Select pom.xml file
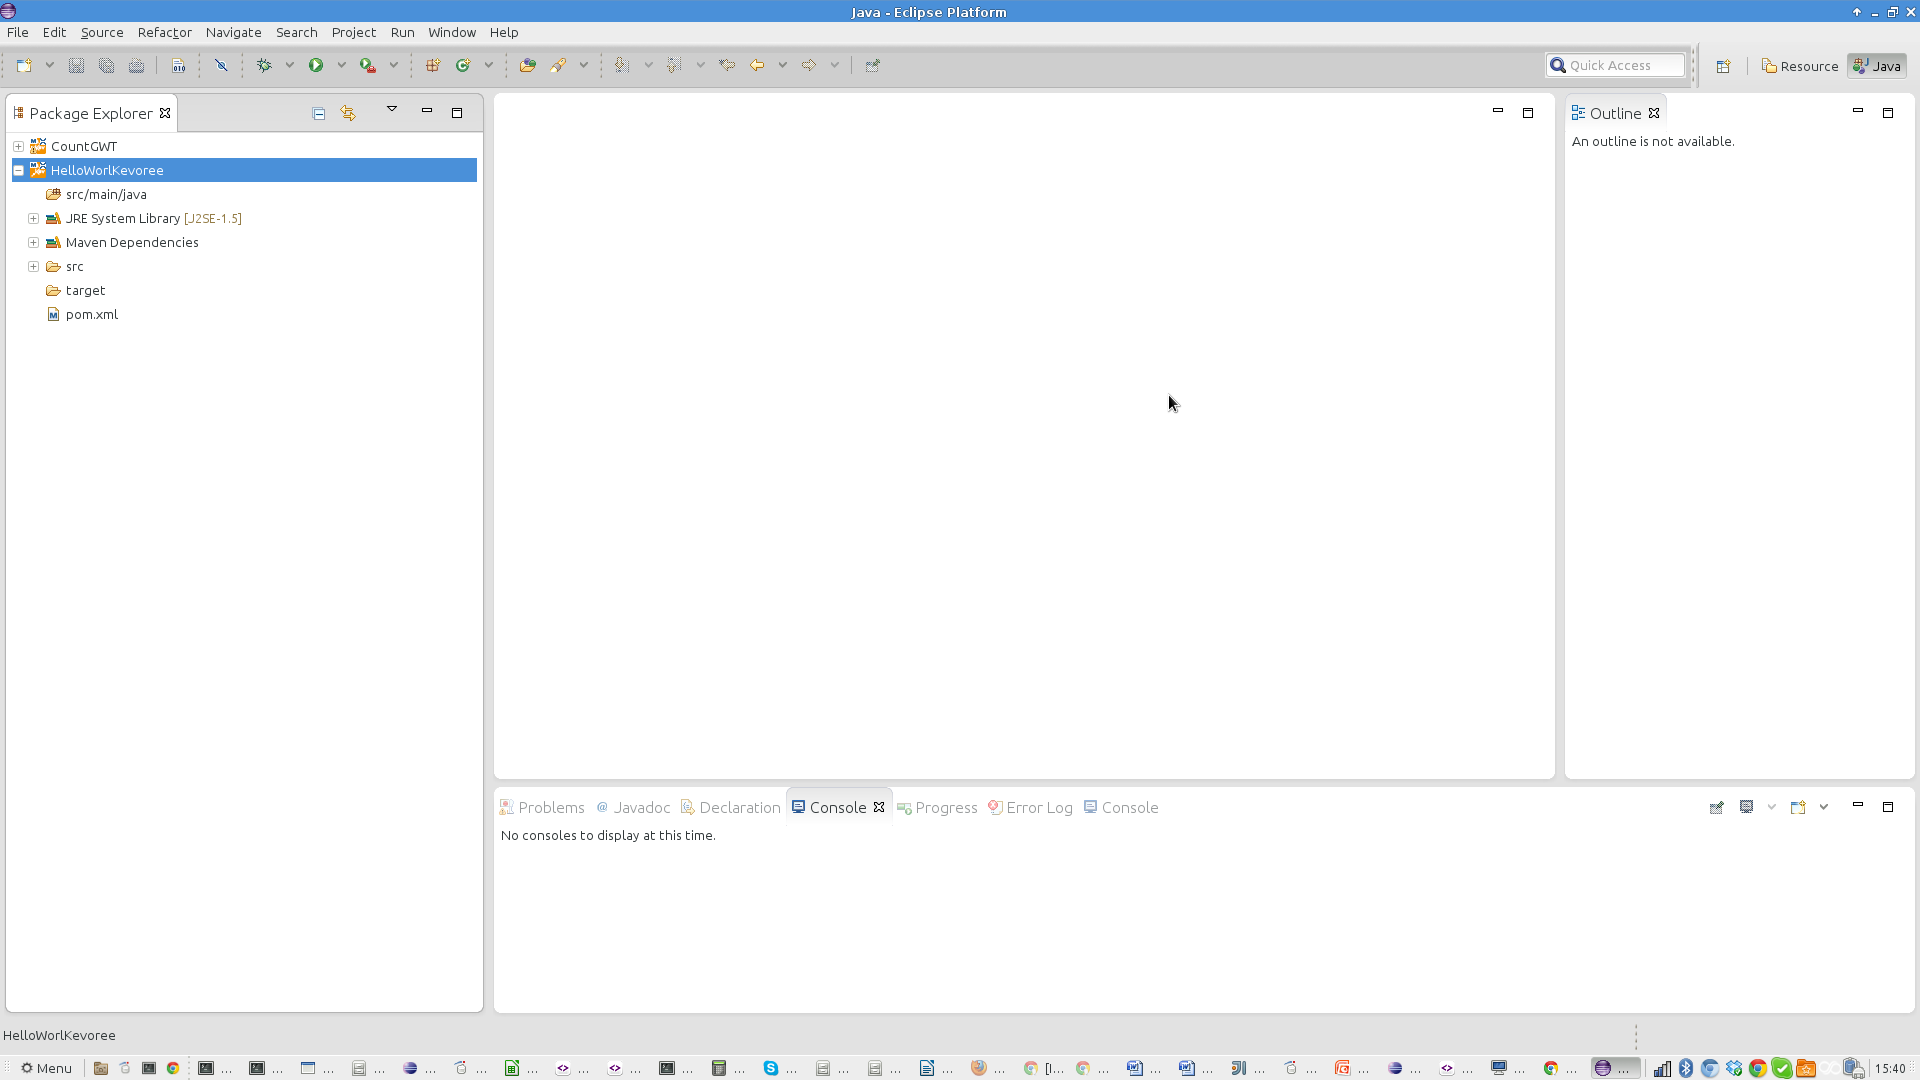The height and width of the screenshot is (1080, 1920). coord(91,314)
